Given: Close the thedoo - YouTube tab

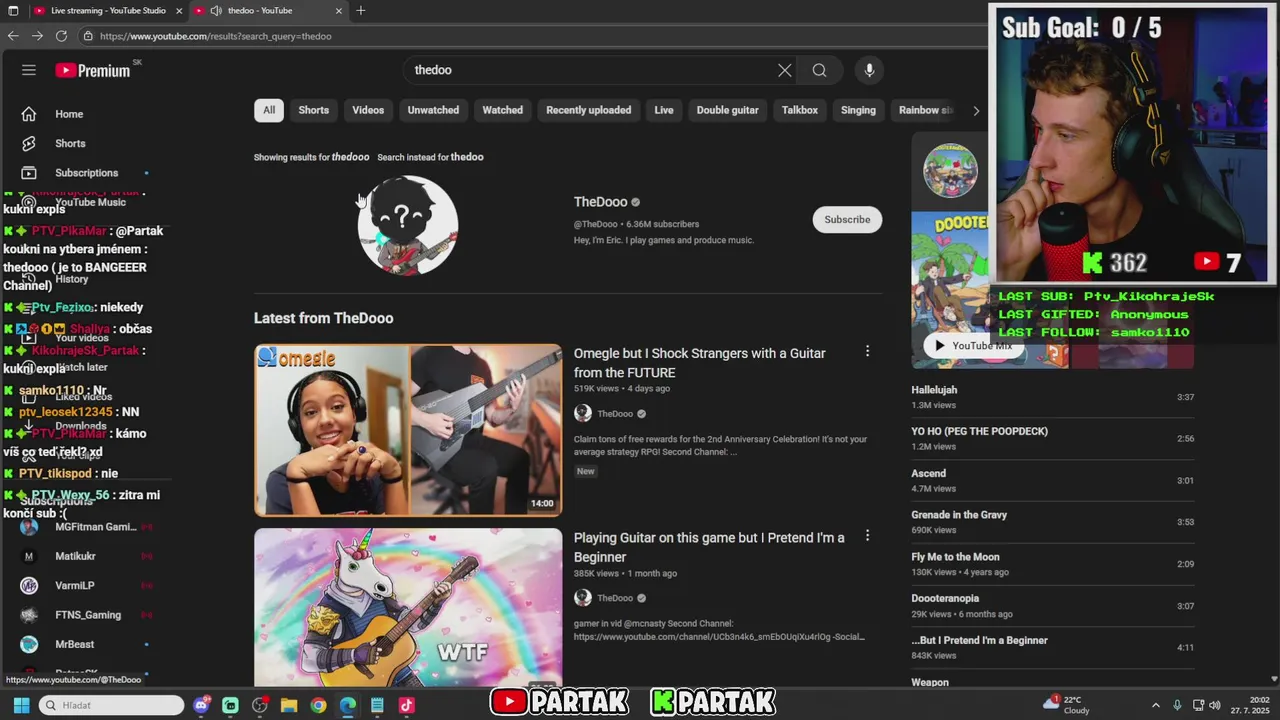Looking at the screenshot, I should point(339,11).
